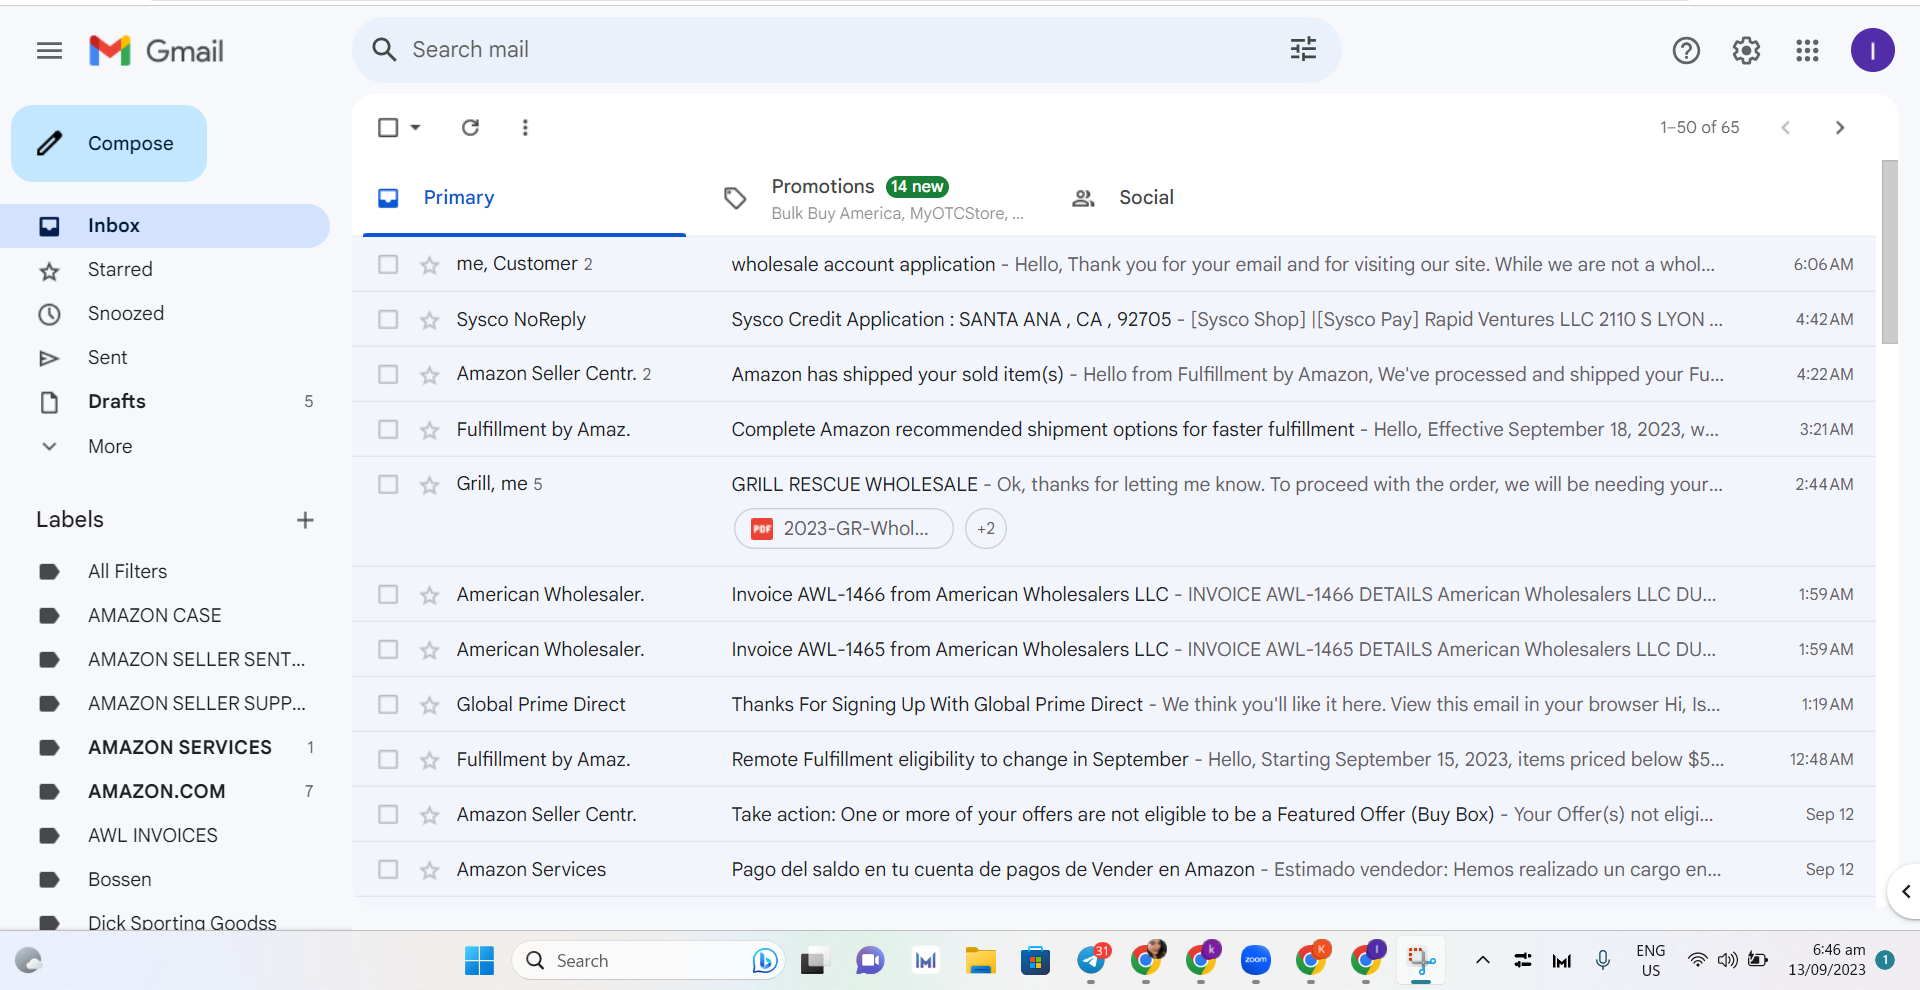Click the message list vertical scrollbar
Viewport: 1920px width, 990px height.
point(1889,252)
